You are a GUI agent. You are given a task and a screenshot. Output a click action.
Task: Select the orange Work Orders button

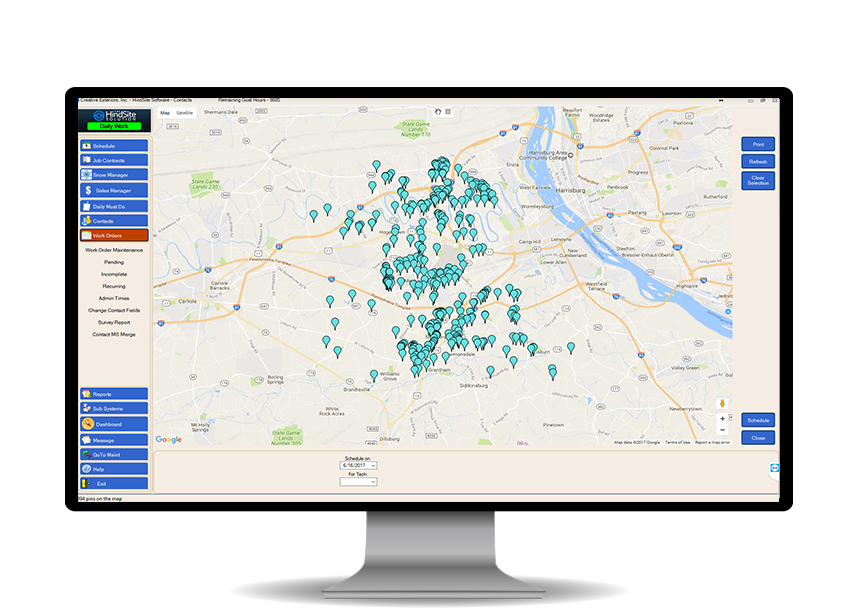coord(114,235)
